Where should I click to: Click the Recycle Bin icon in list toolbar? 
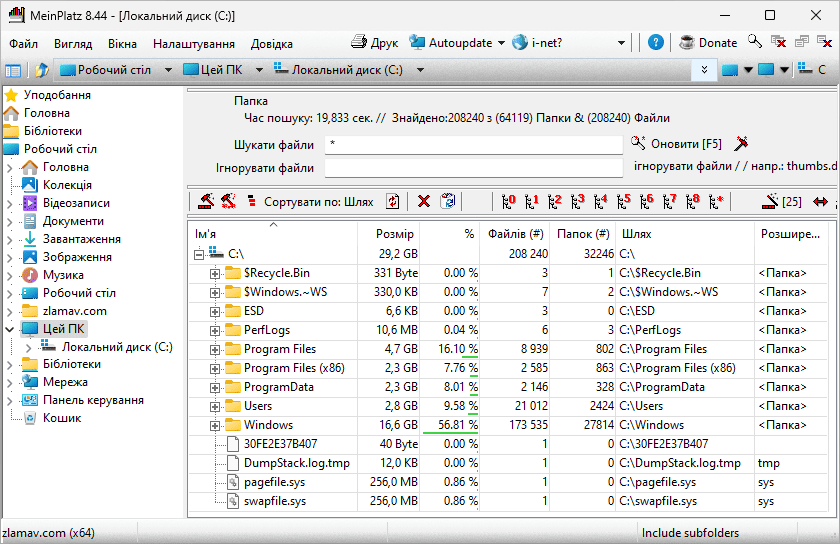[x=448, y=201]
